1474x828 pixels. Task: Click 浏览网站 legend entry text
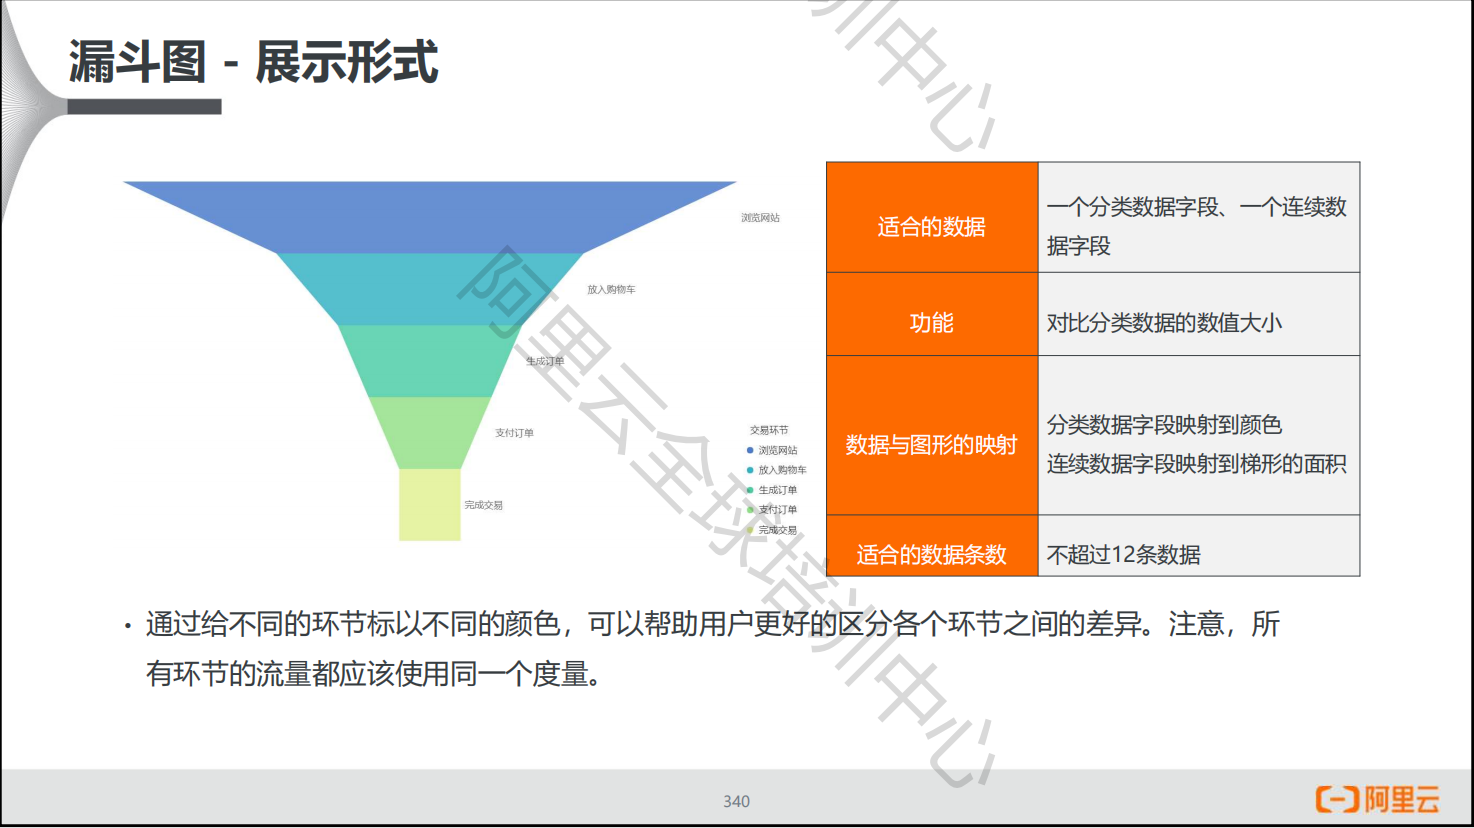click(x=778, y=451)
